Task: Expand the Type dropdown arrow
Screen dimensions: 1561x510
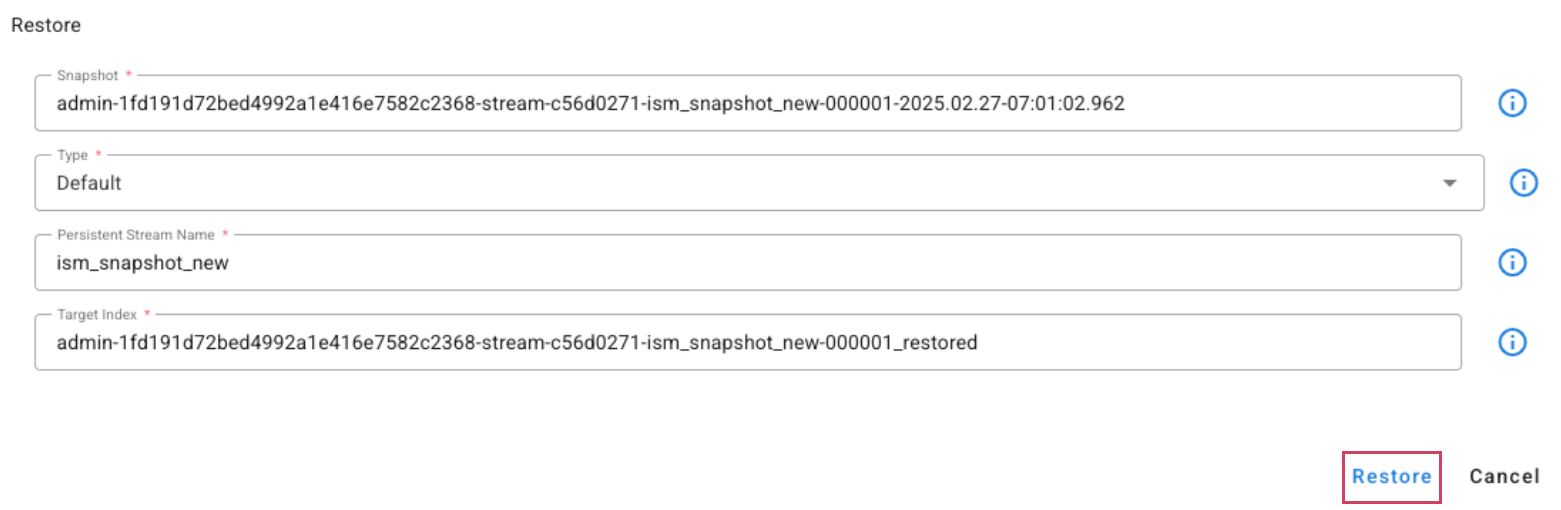Action: (x=1449, y=183)
